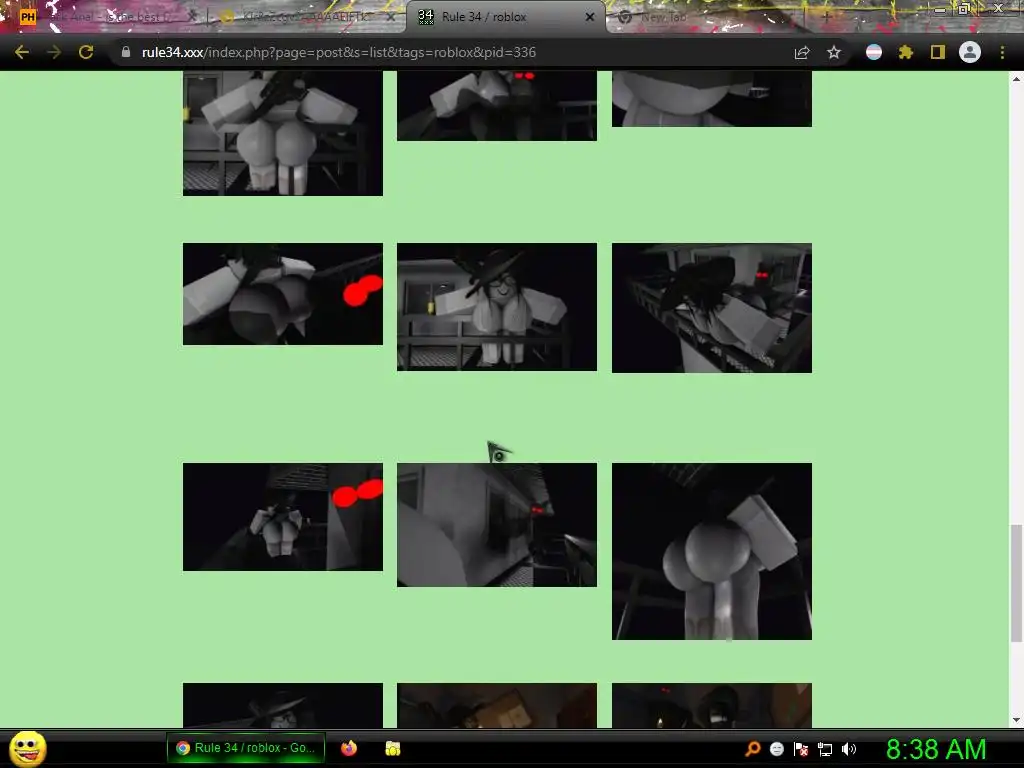
Task: Click the browser forward arrow
Action: click(x=54, y=52)
